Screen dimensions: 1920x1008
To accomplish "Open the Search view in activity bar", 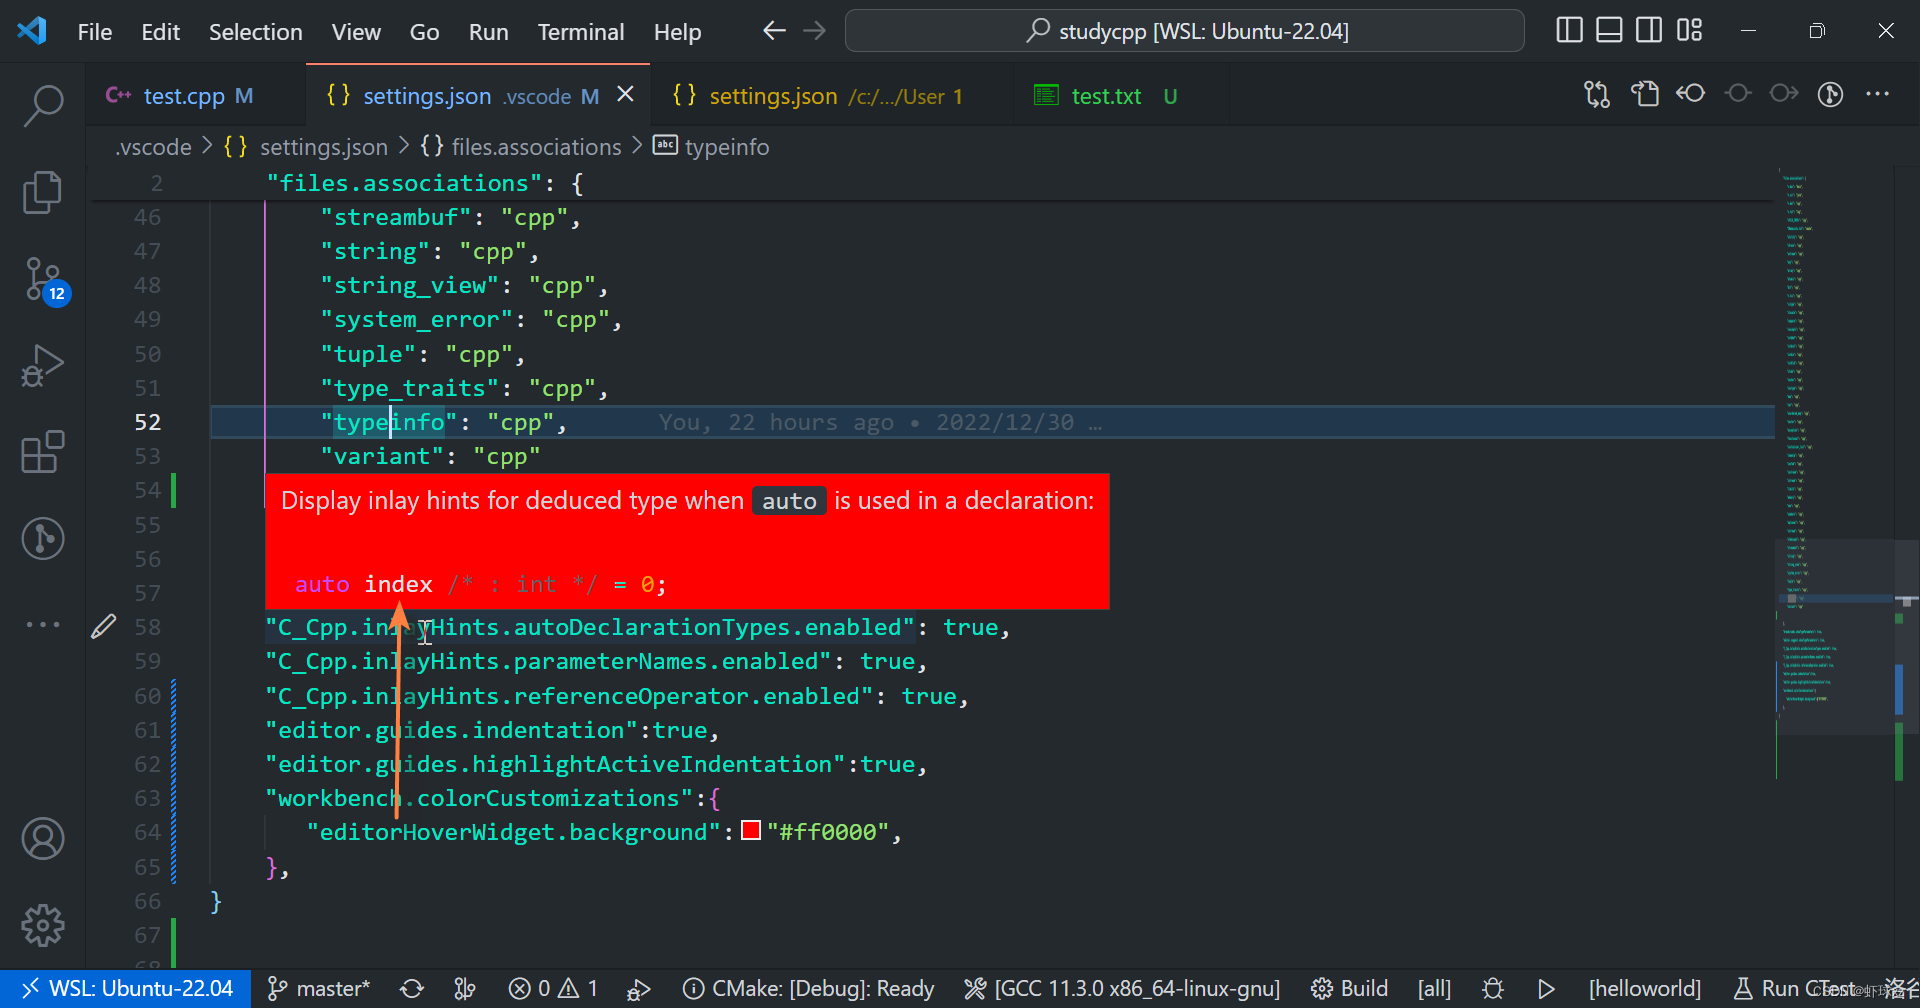I will pyautogui.click(x=43, y=105).
